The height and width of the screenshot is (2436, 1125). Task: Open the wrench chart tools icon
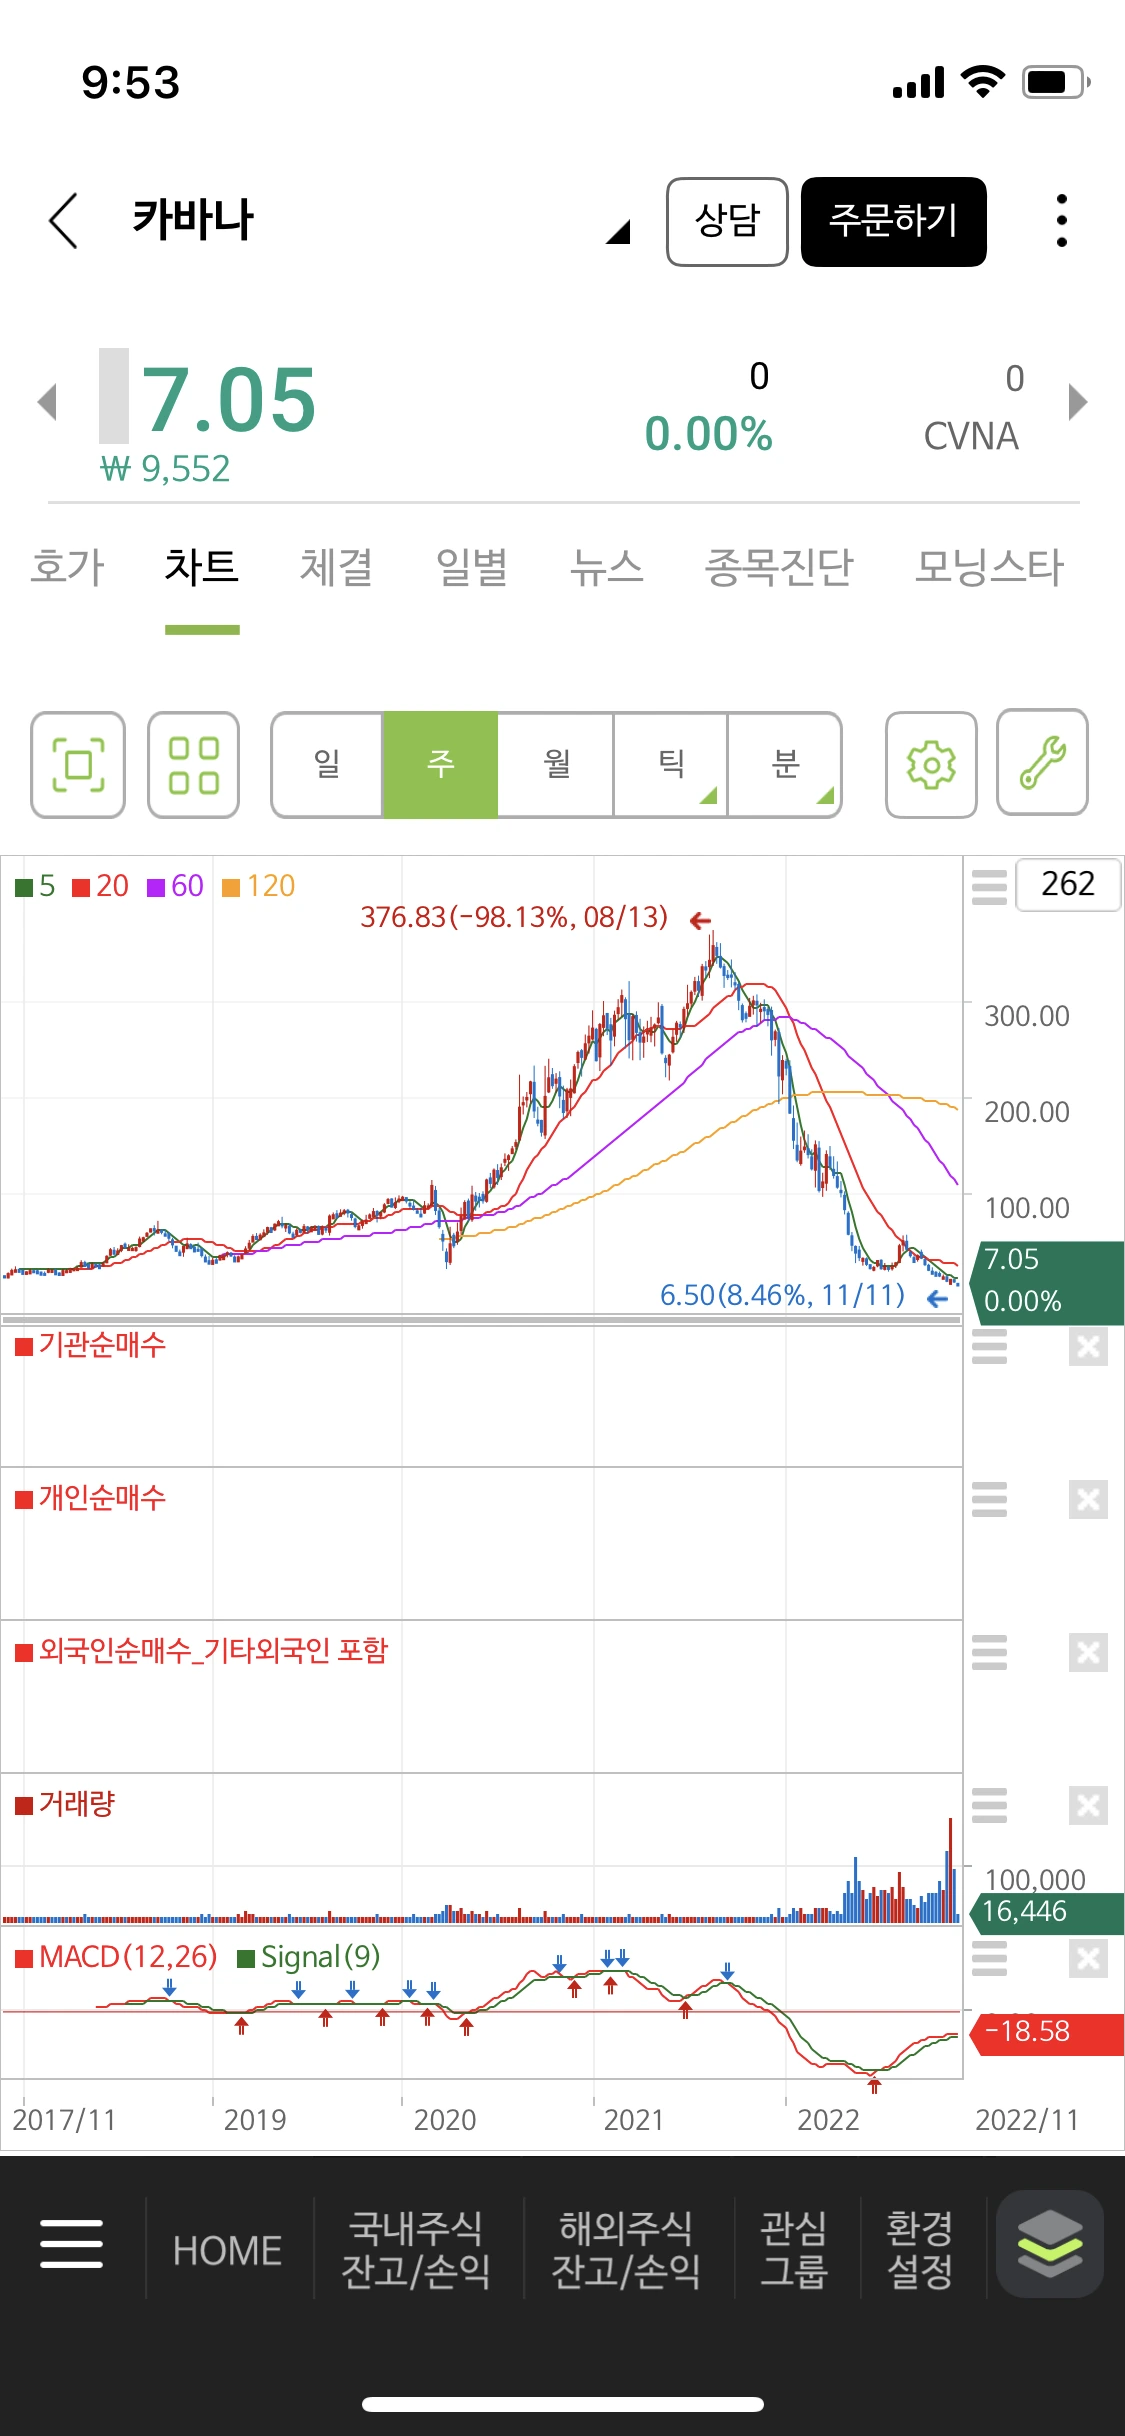coord(1042,763)
